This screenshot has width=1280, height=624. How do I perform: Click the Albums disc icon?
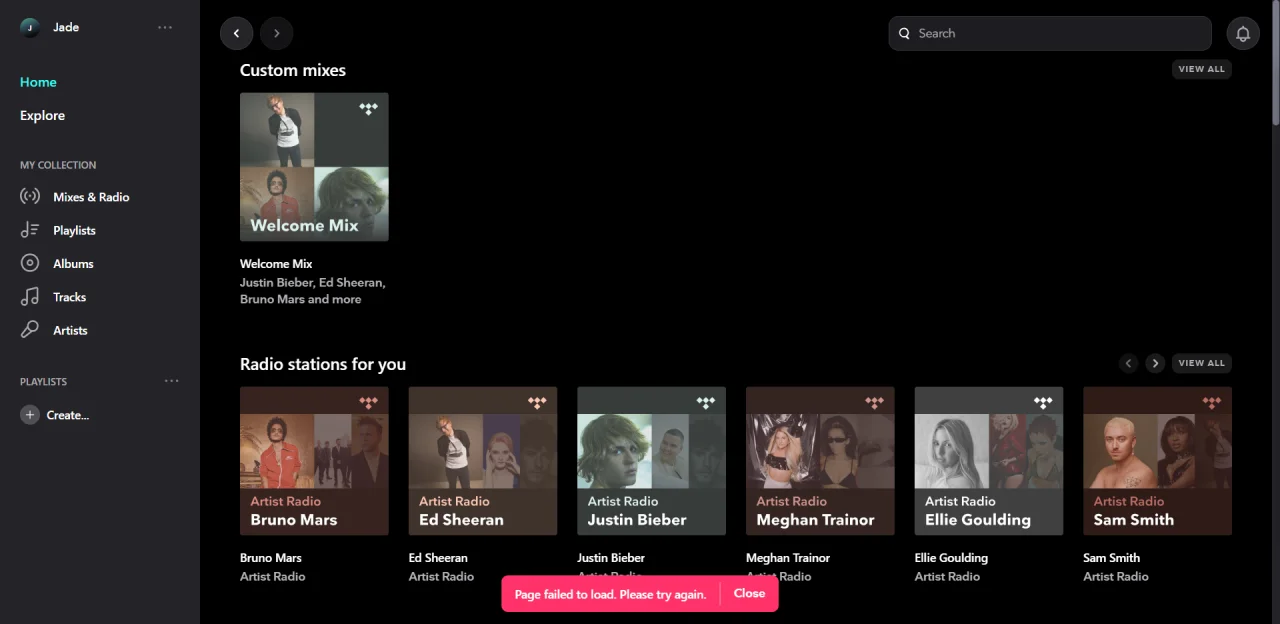30,264
